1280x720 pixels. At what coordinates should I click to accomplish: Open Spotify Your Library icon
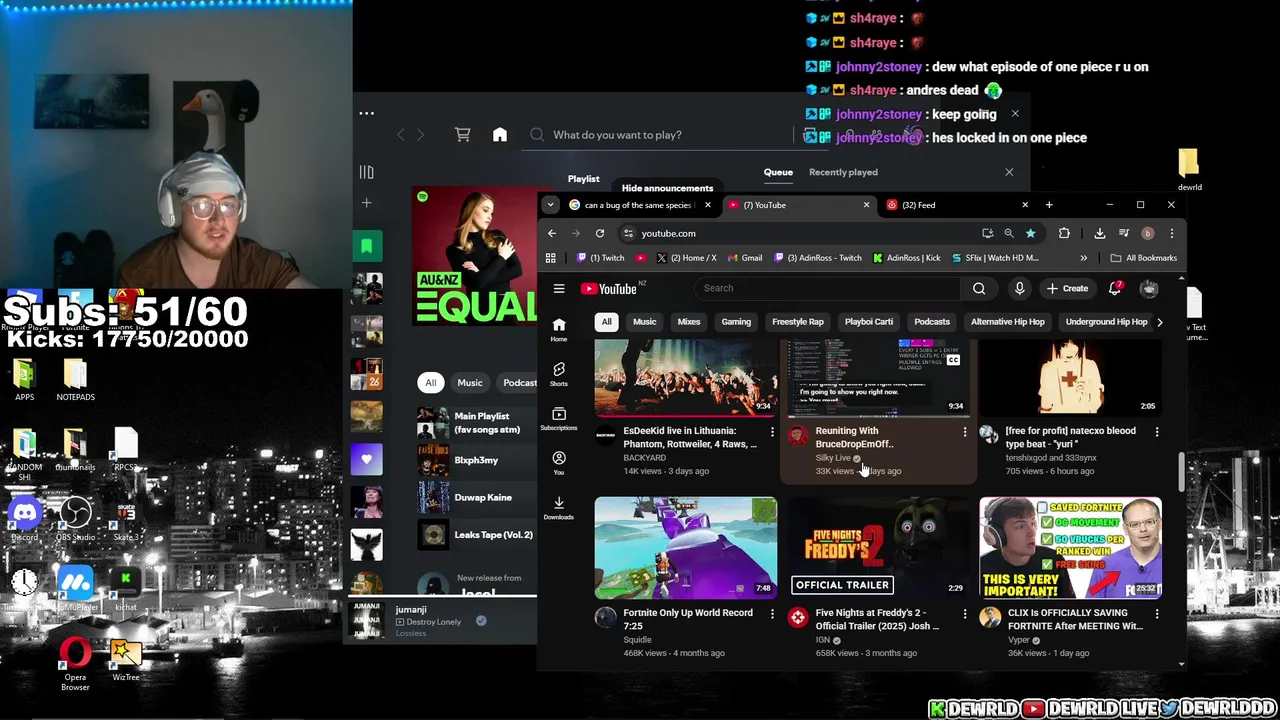pyautogui.click(x=366, y=172)
